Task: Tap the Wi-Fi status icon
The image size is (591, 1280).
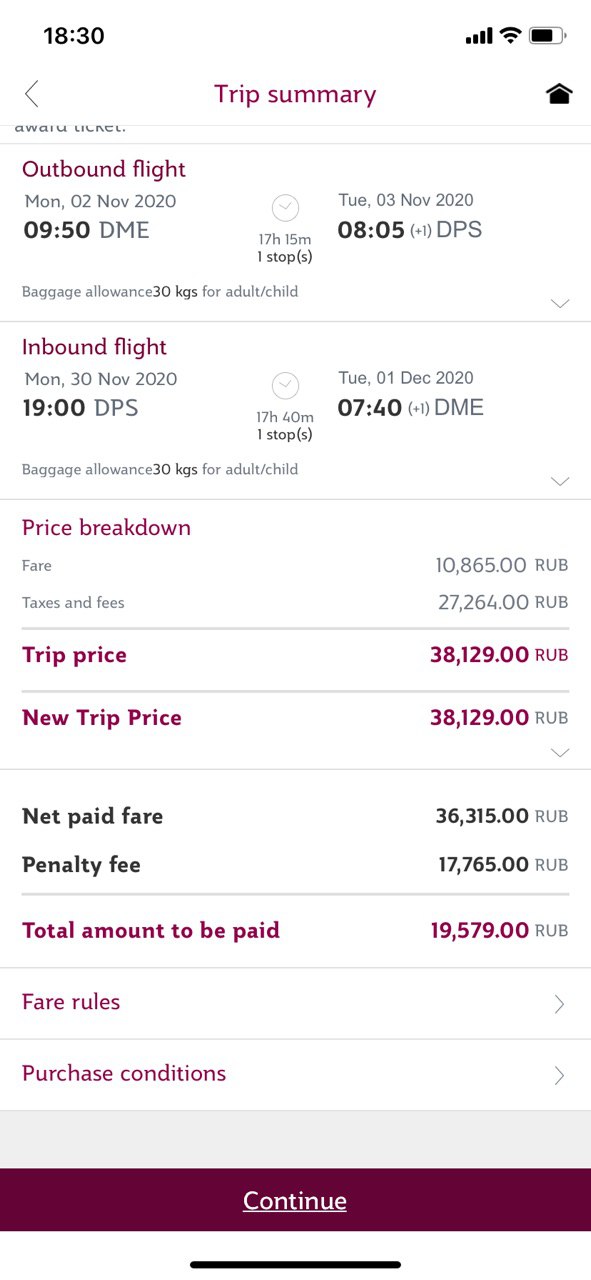Action: pos(510,36)
